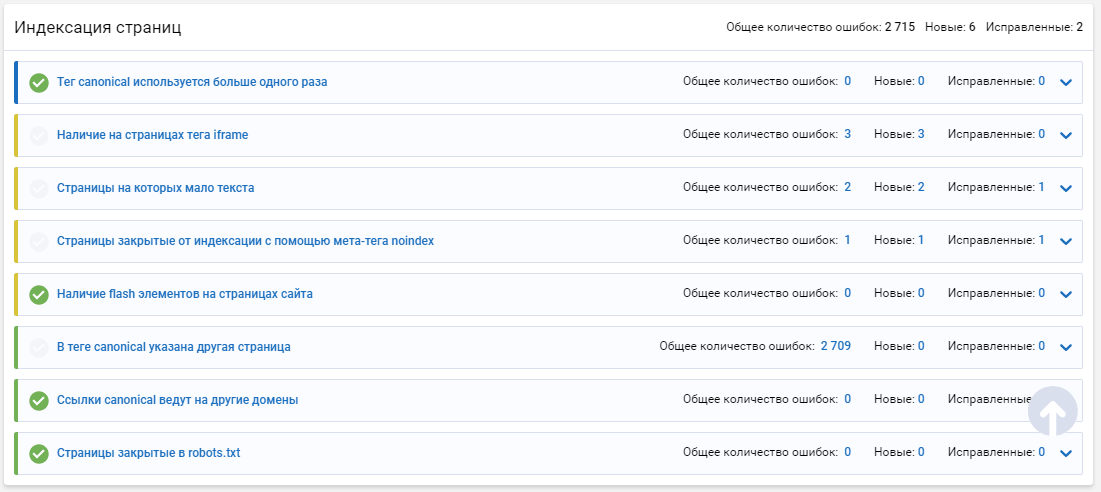
Task: Expand the iframe row with its chevron
Action: point(1066,135)
